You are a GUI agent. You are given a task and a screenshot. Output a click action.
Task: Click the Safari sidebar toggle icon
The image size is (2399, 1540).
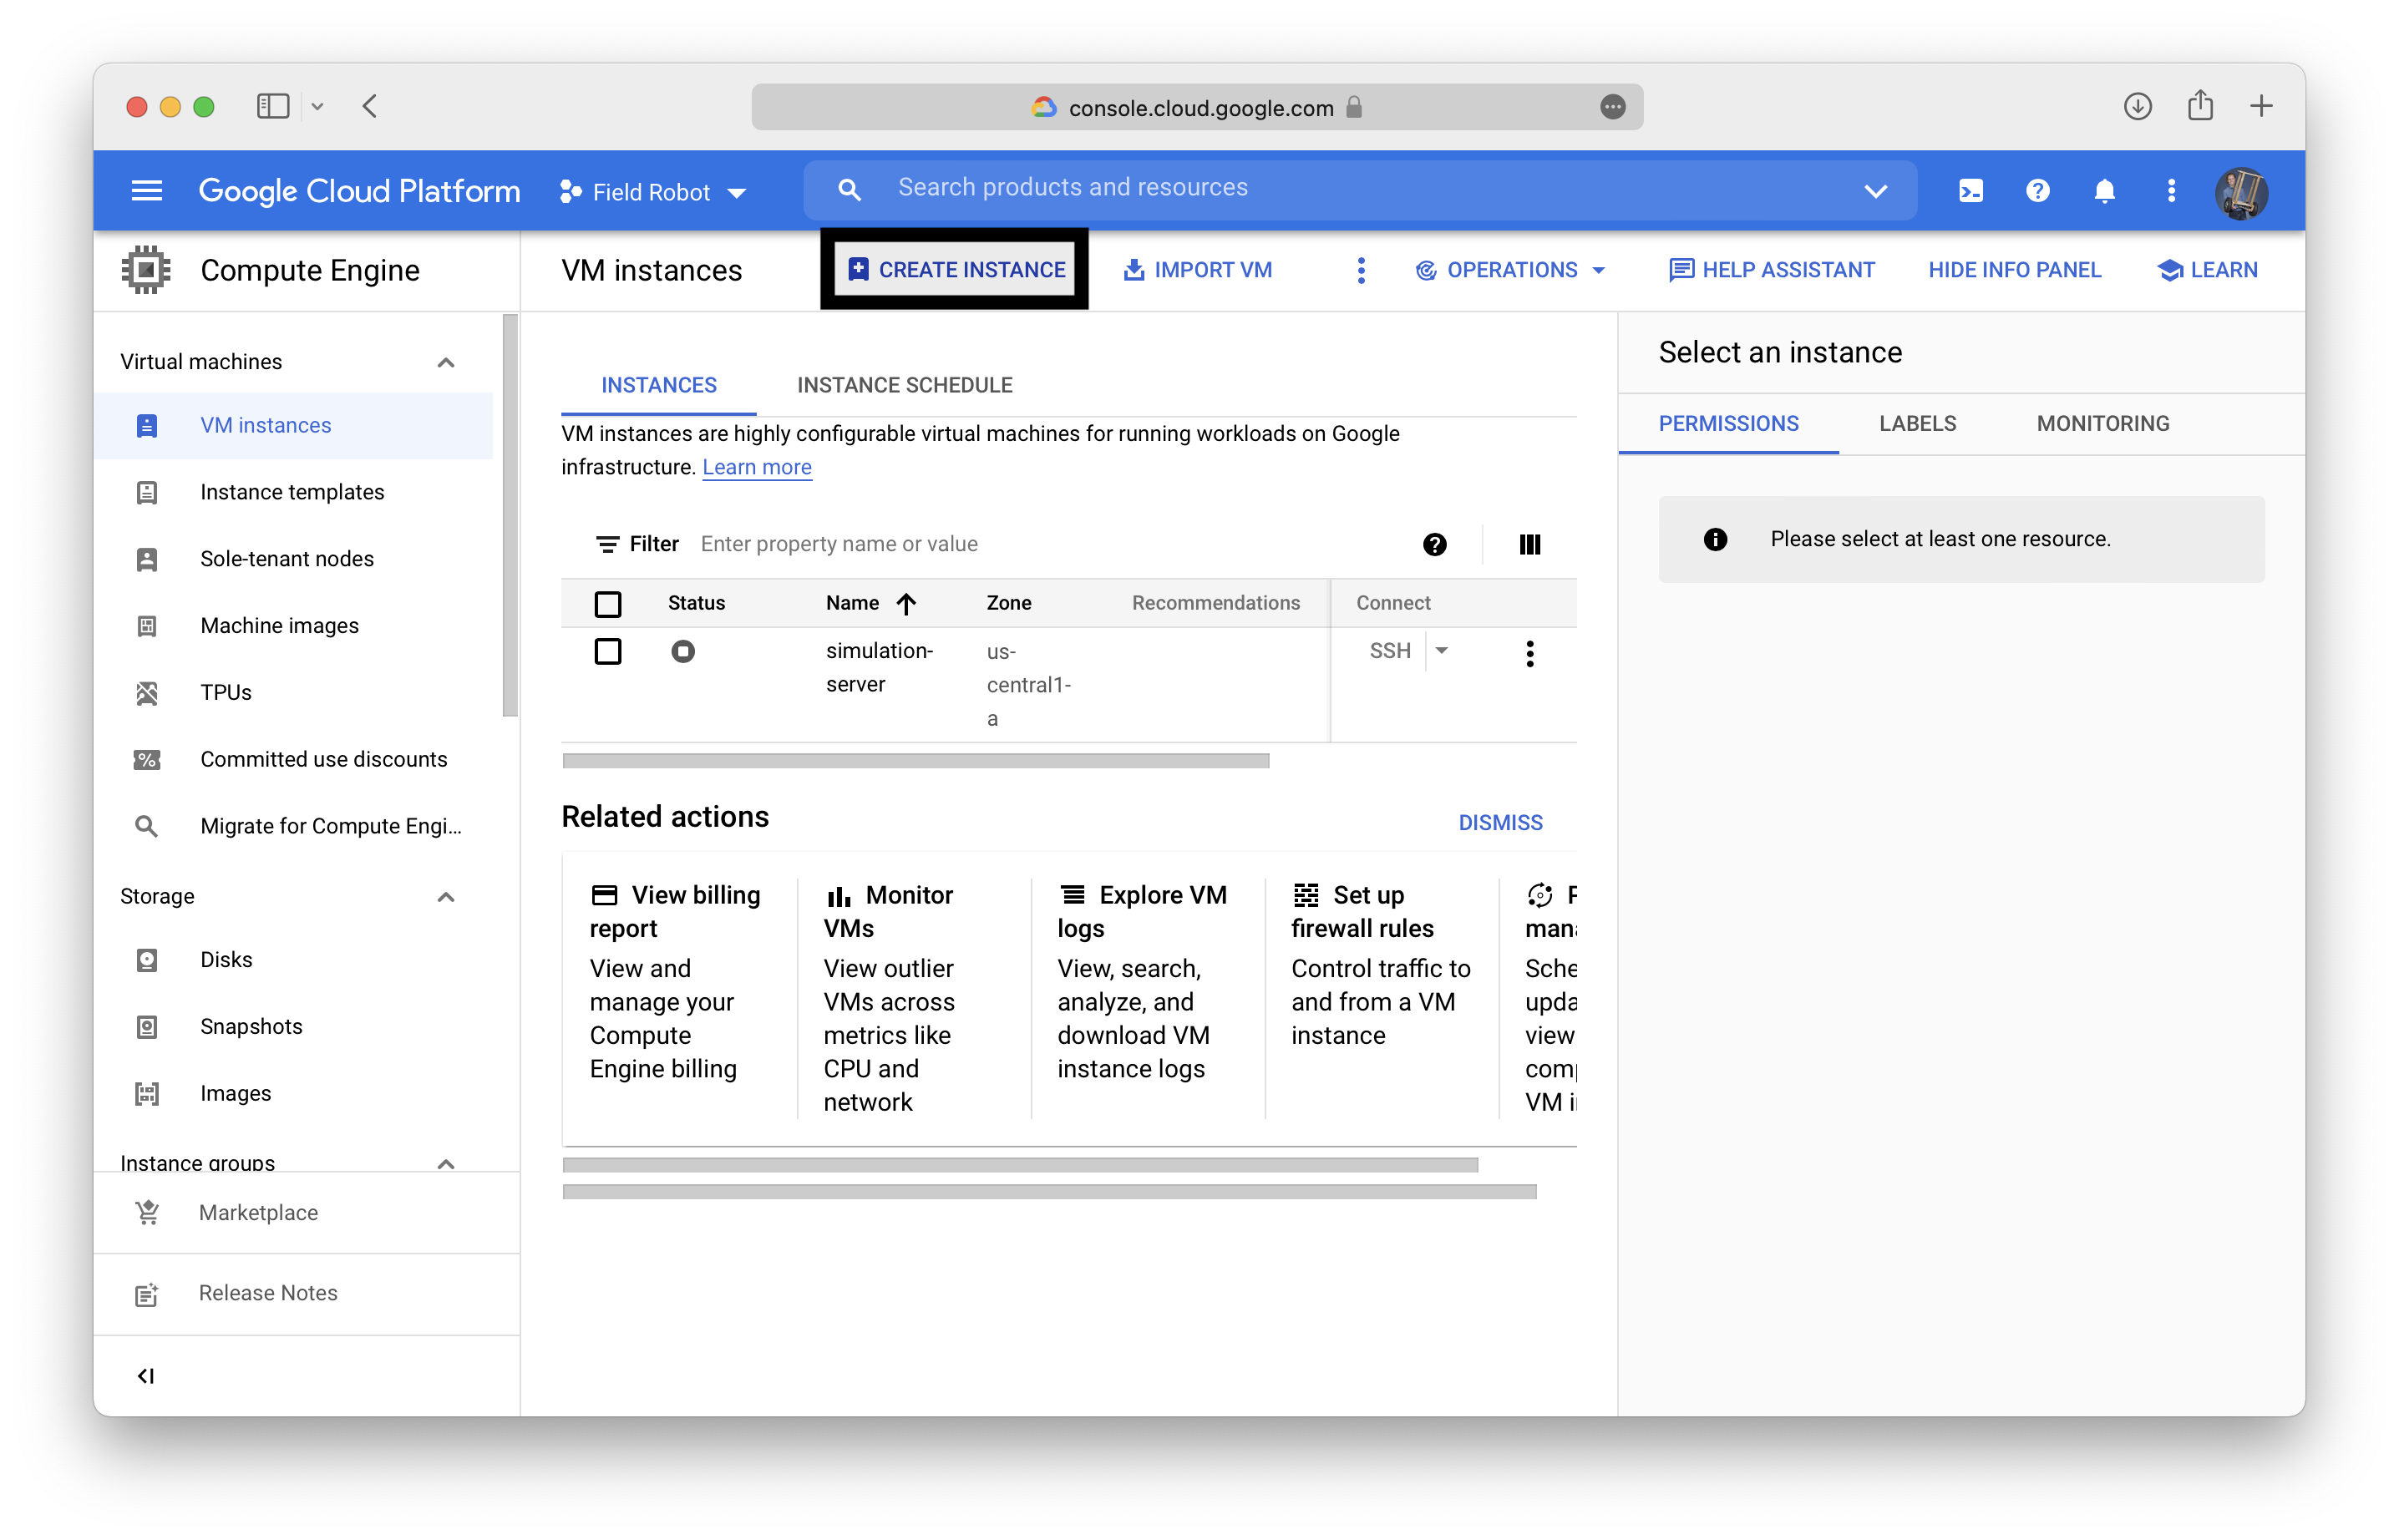(272, 106)
